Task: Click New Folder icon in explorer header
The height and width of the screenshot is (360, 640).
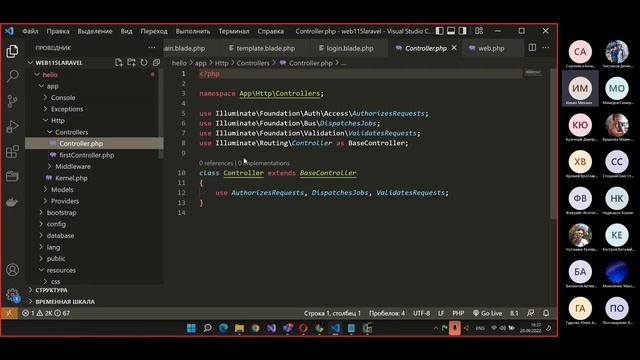Action: click(131, 62)
